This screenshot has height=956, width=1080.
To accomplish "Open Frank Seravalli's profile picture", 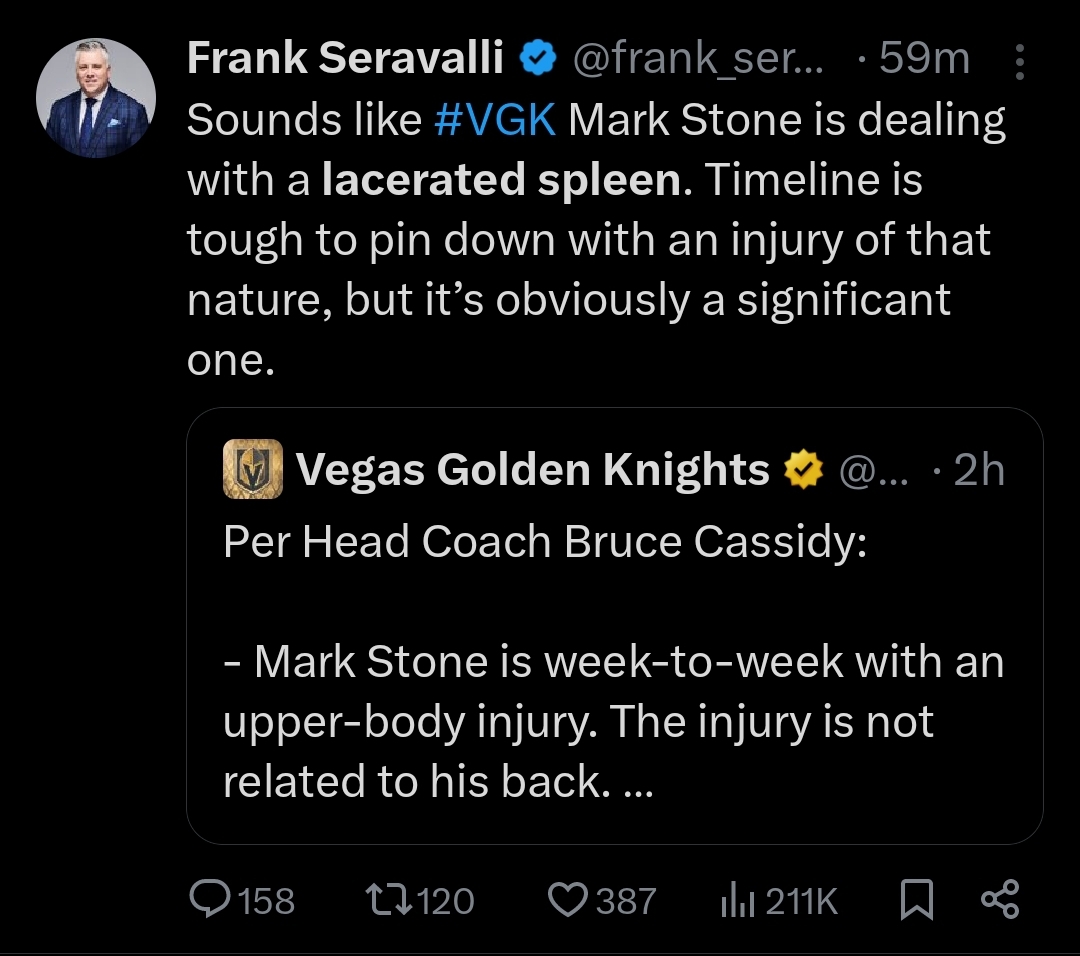I will (96, 98).
